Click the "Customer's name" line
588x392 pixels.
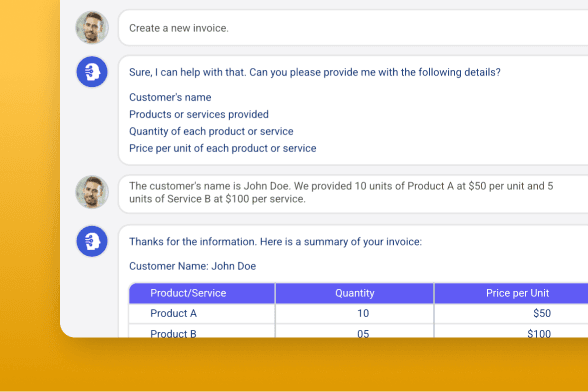(170, 97)
